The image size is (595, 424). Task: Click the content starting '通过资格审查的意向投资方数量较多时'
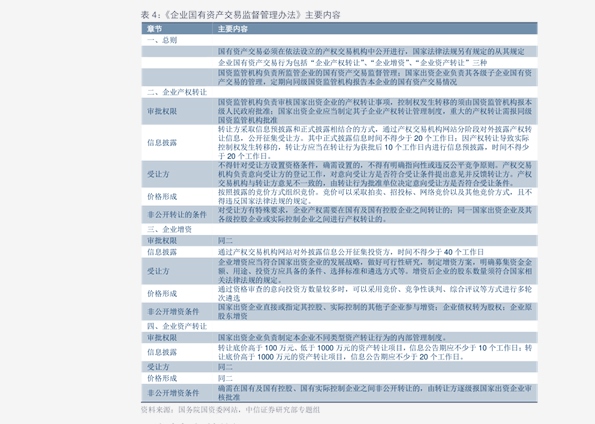pyautogui.click(x=375, y=293)
